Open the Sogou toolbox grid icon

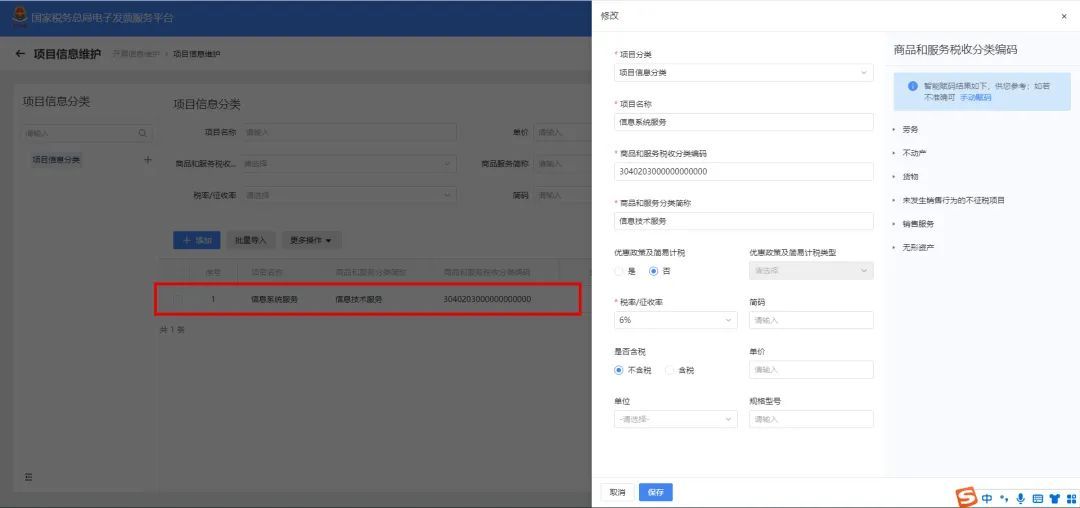click(x=1071, y=498)
